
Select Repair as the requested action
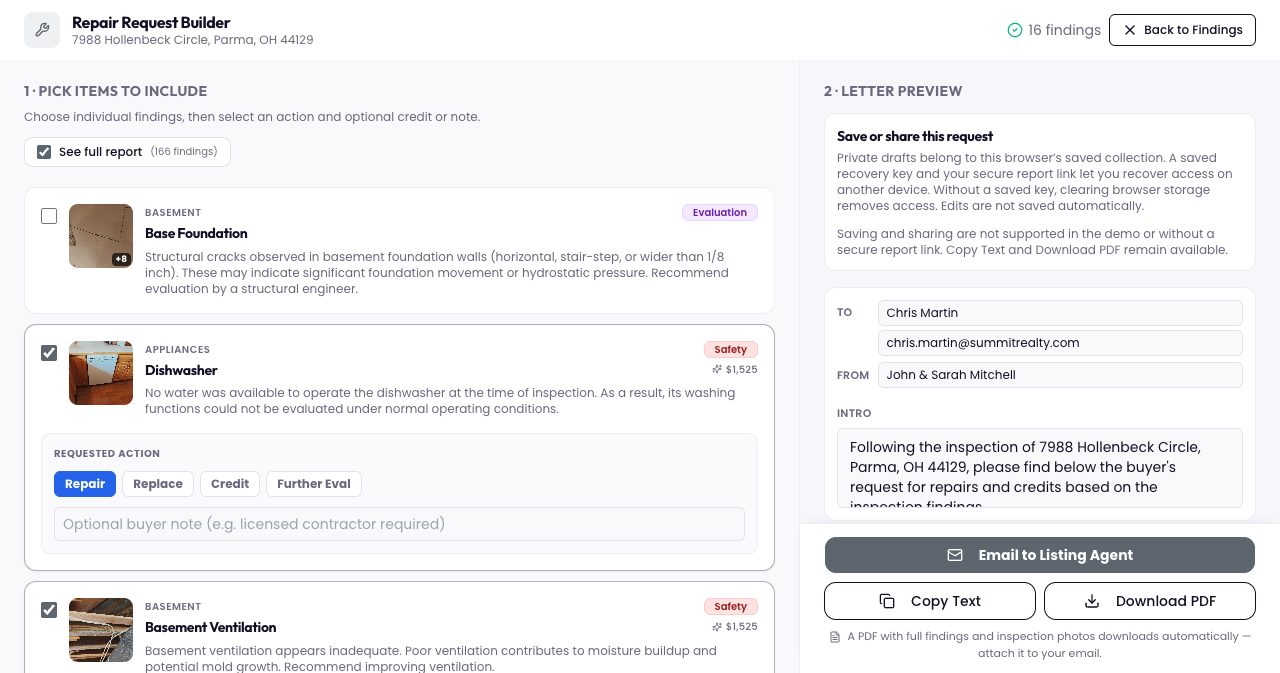coord(85,484)
